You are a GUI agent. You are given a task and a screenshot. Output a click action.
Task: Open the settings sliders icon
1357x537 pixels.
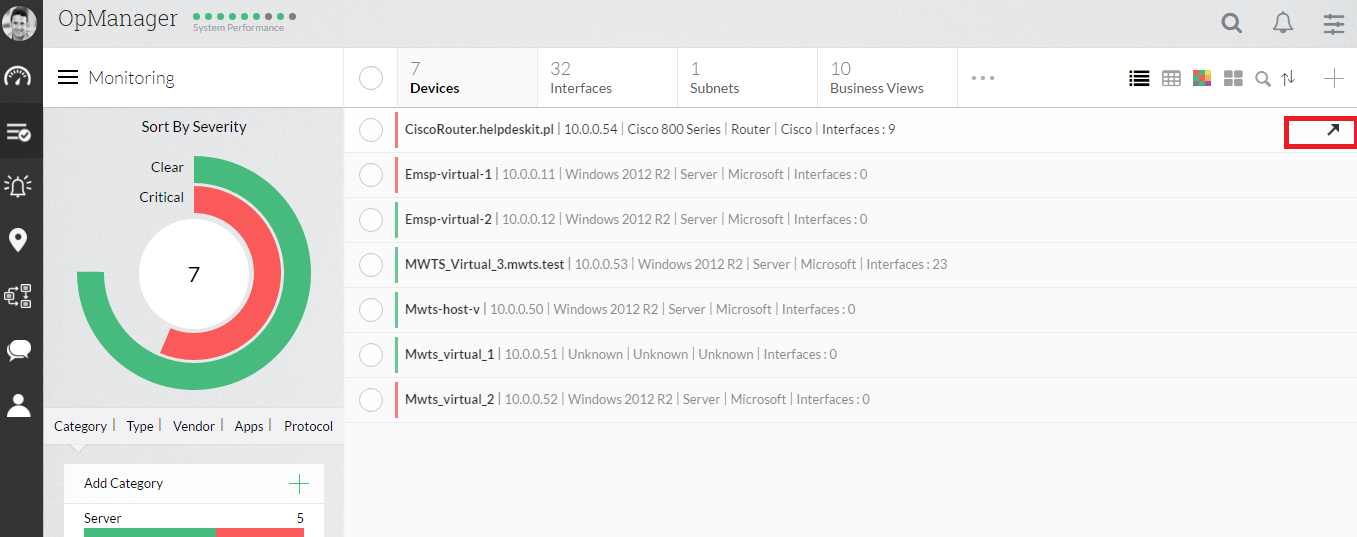tap(1334, 23)
